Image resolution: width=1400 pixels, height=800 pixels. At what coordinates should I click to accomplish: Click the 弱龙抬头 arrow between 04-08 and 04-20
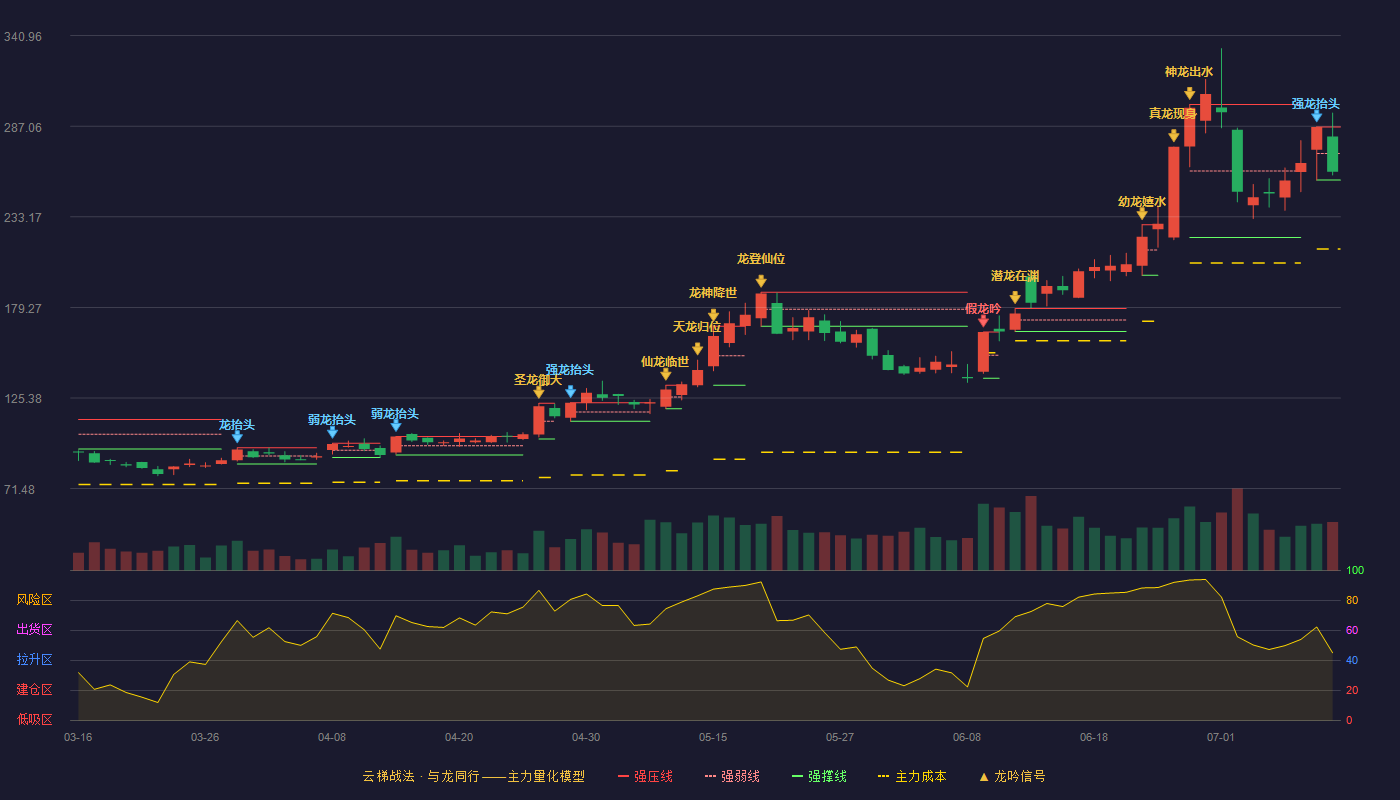(x=396, y=426)
